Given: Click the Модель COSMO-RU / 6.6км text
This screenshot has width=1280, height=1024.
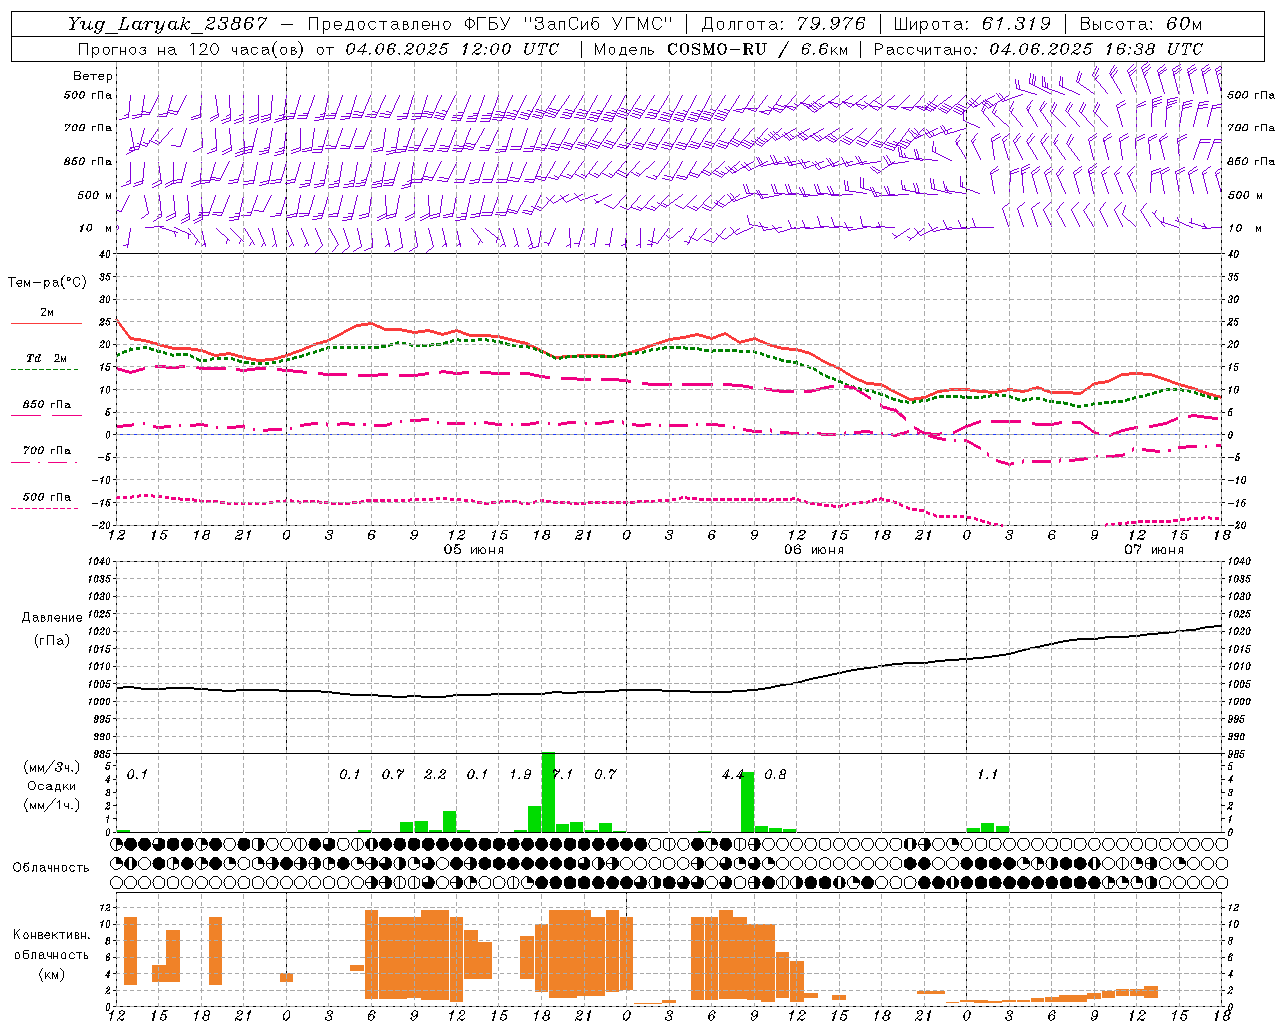Looking at the screenshot, I should pyautogui.click(x=721, y=49).
